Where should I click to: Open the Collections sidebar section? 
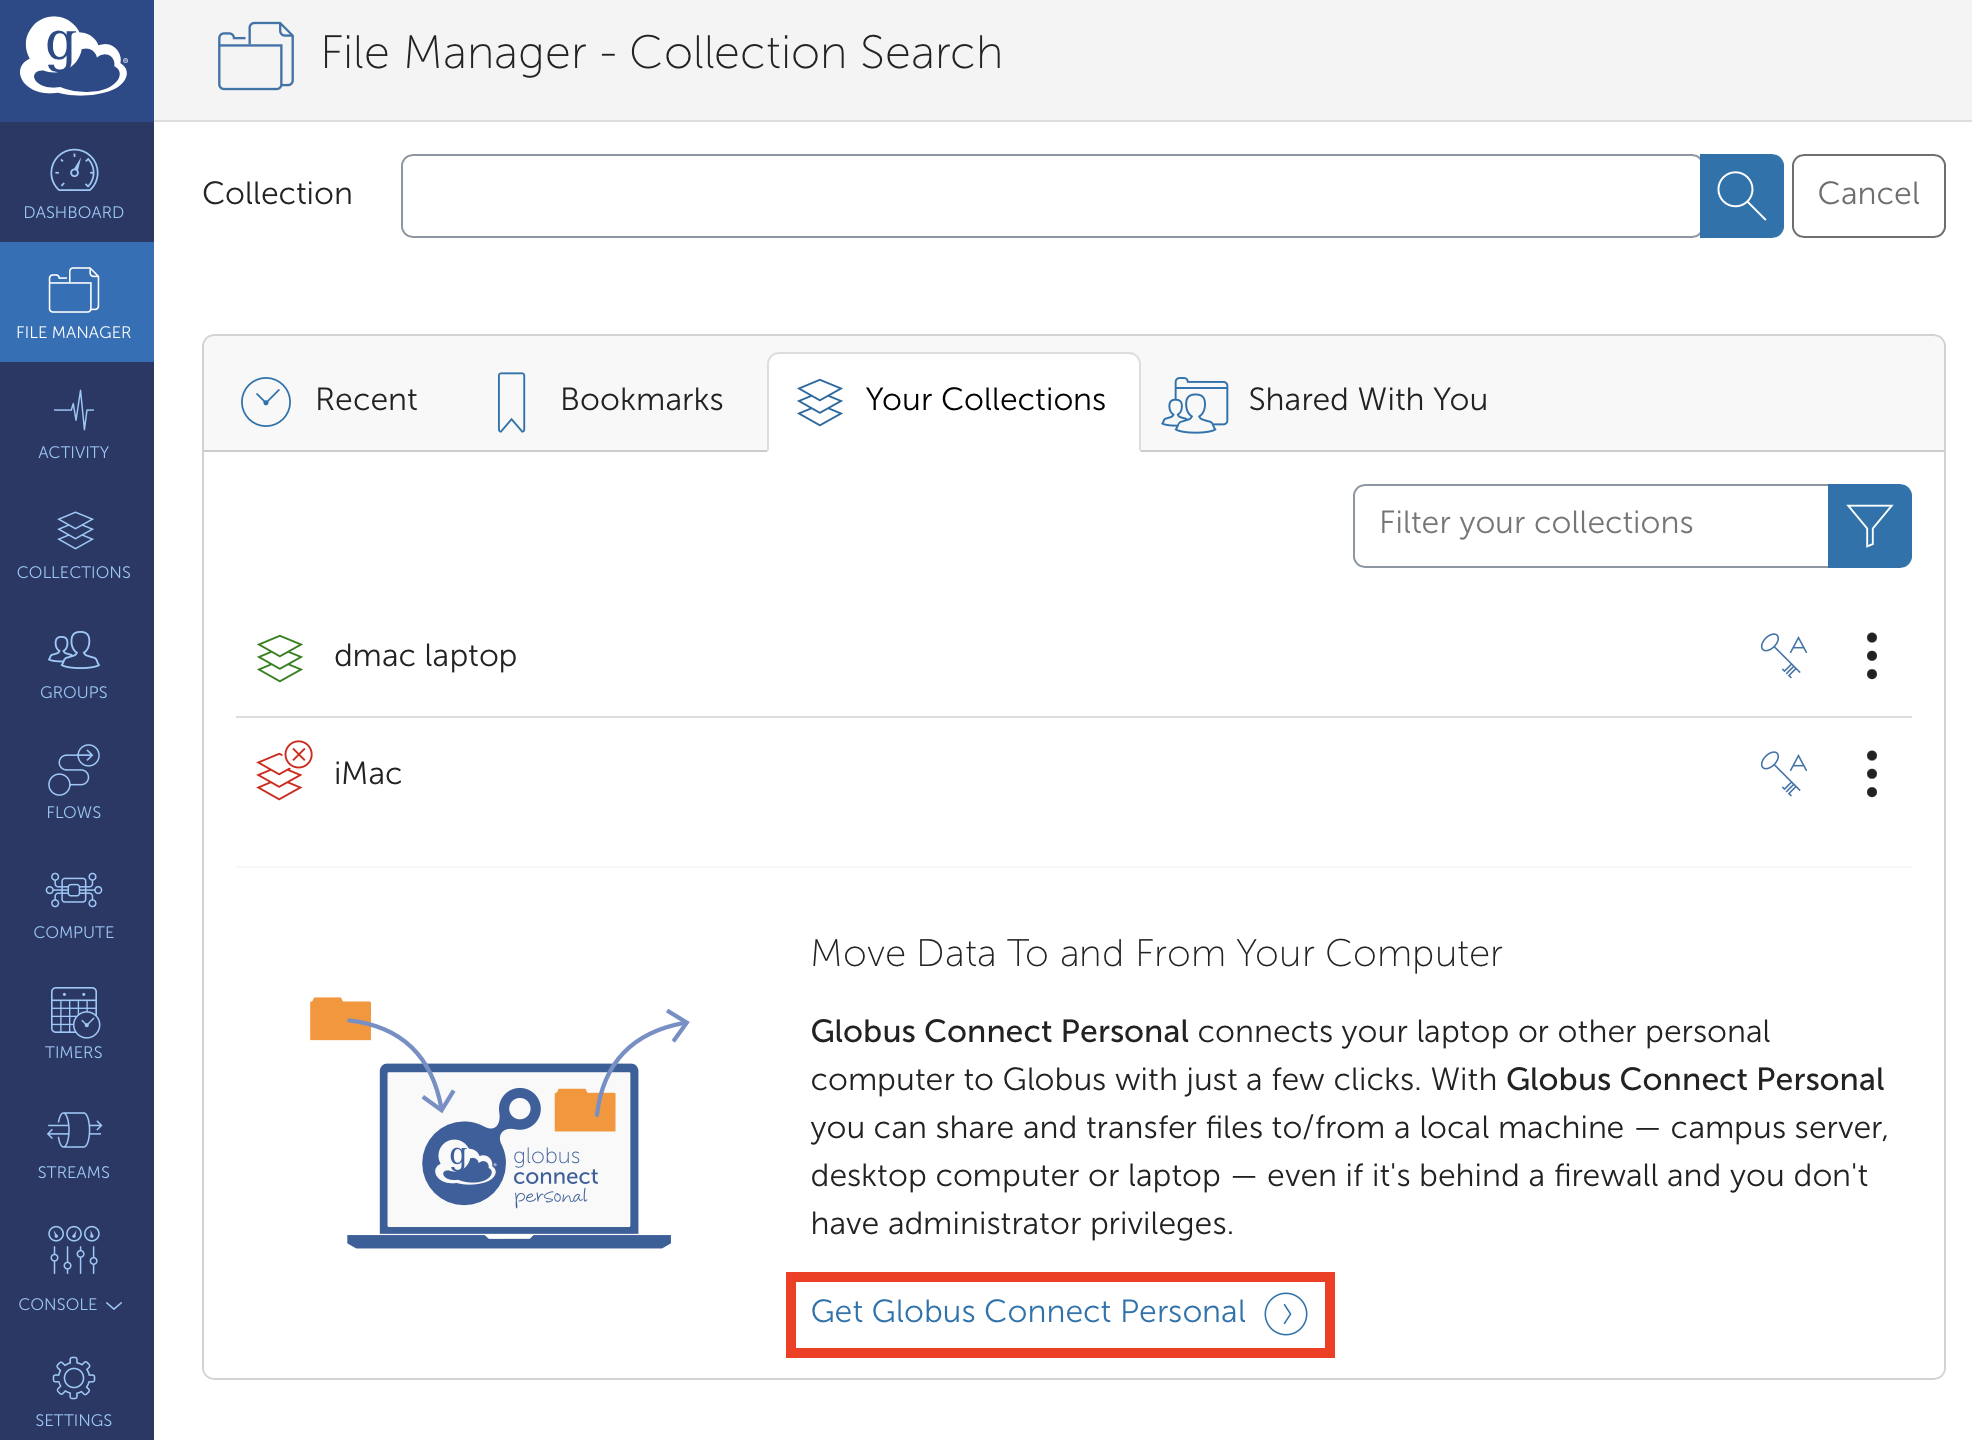(74, 545)
